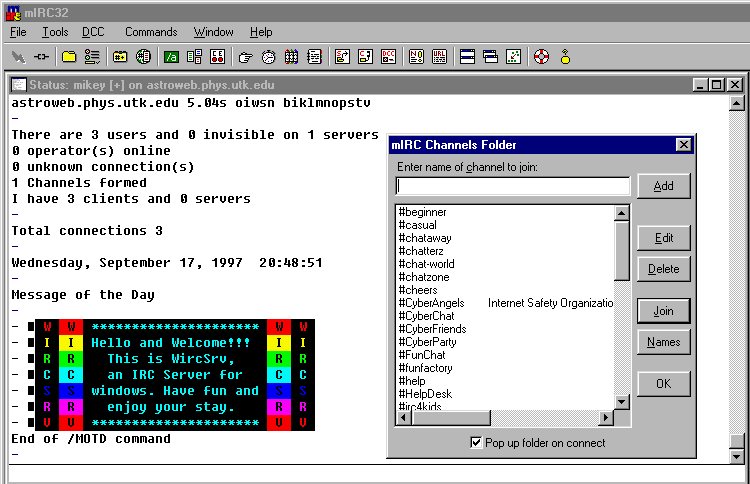Viewport: 750px width, 484px height.
Task: Open the timer clock toolbar icon
Action: click(268, 57)
